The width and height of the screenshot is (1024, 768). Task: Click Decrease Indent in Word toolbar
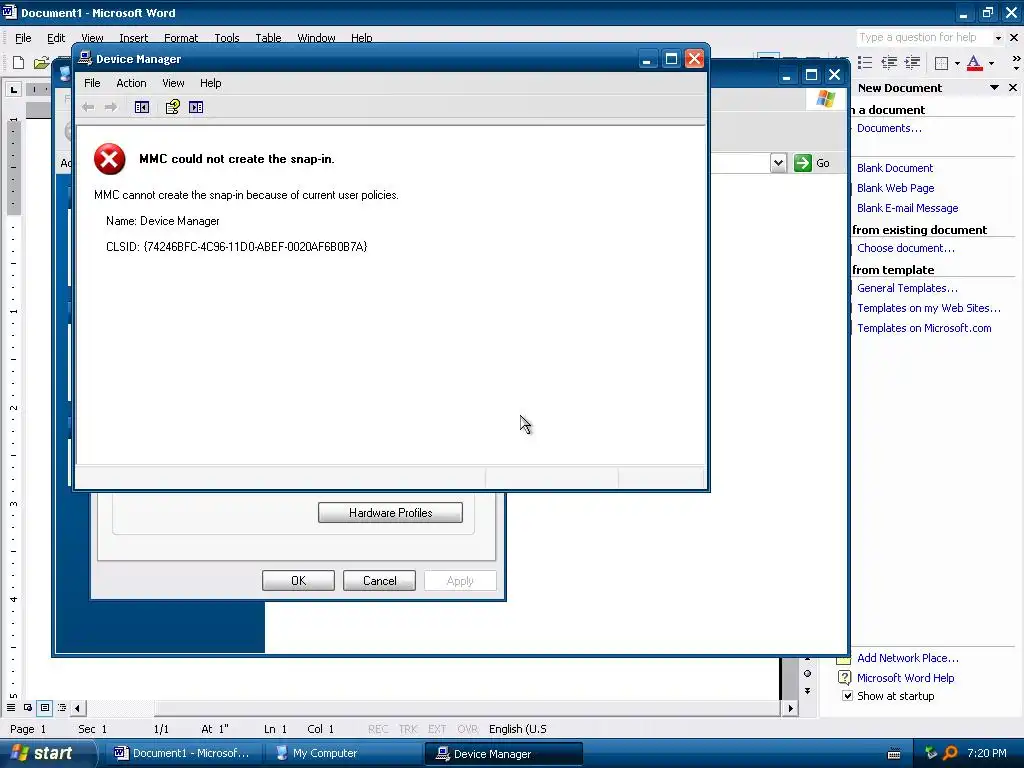[x=889, y=63]
